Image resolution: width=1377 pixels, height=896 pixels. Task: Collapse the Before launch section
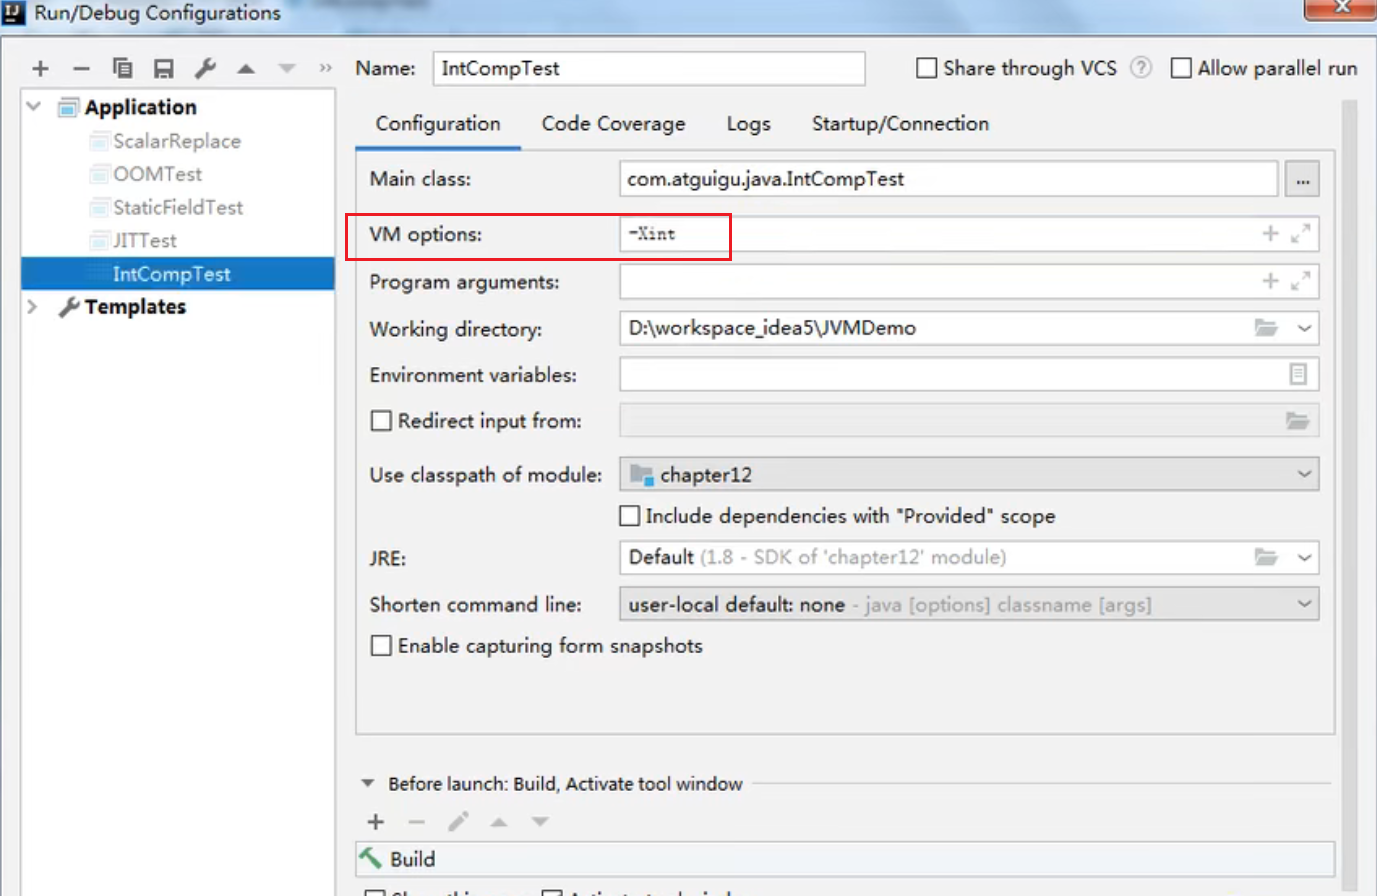point(368,784)
